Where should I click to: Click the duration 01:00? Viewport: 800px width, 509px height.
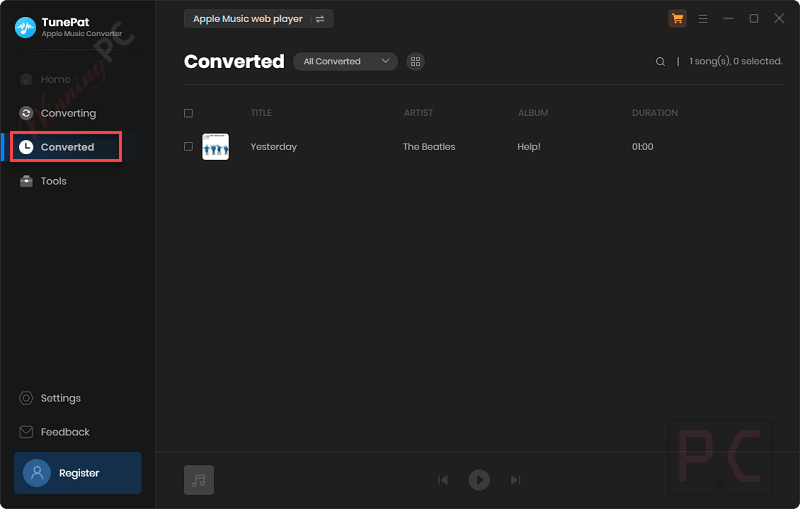(642, 147)
